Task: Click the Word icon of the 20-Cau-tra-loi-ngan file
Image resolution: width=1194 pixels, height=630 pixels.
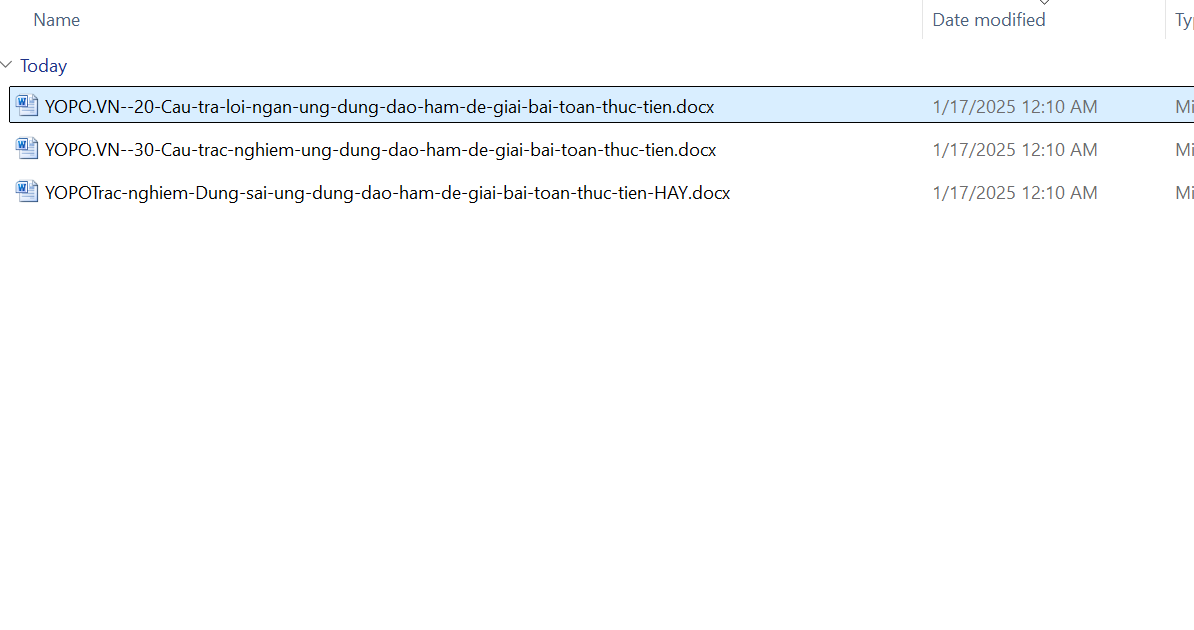Action: click(27, 105)
